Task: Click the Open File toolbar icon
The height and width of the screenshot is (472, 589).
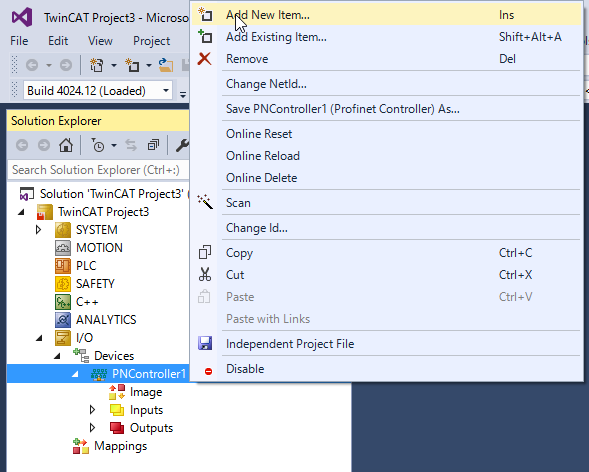Action: pos(166,65)
